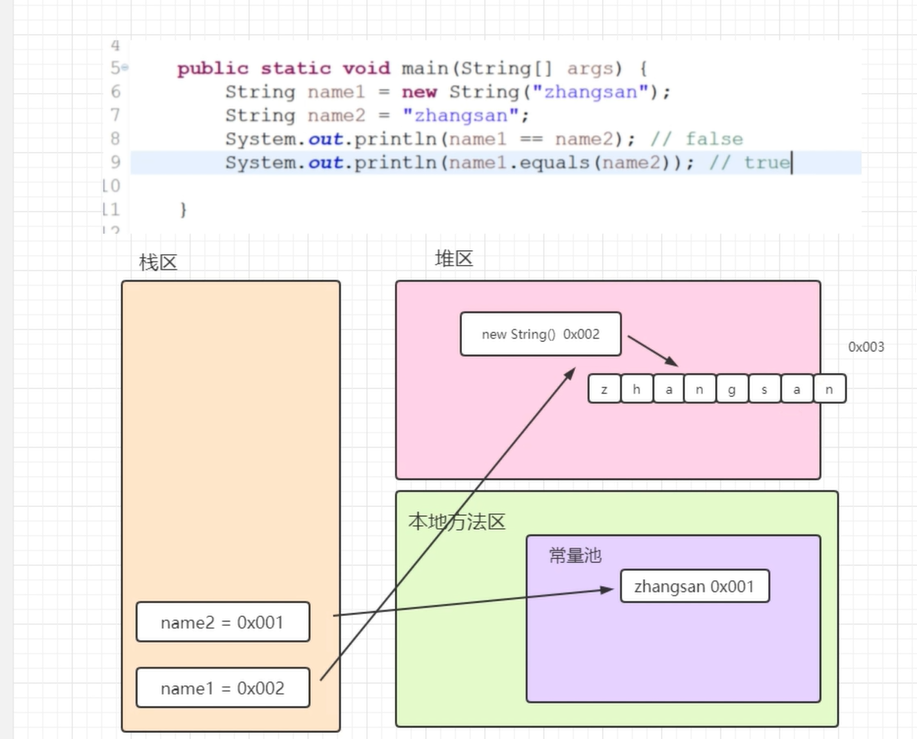This screenshot has width=917, height=739.
Task: Select the "常量池" purple panel label
Action: tap(575, 556)
